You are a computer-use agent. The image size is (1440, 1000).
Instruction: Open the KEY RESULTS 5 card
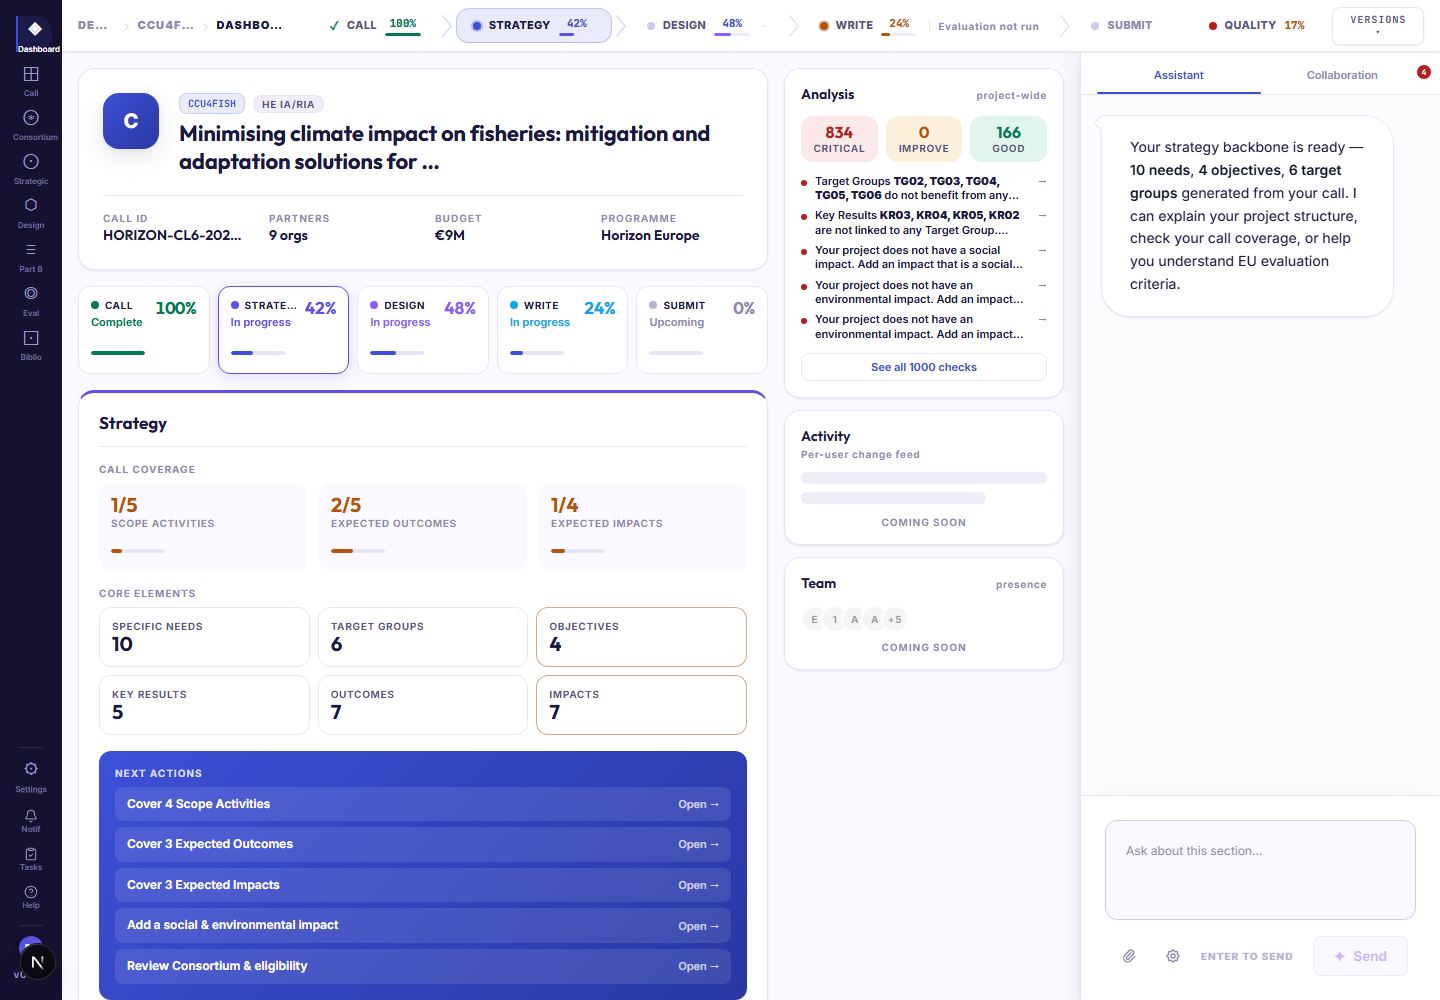(x=204, y=705)
